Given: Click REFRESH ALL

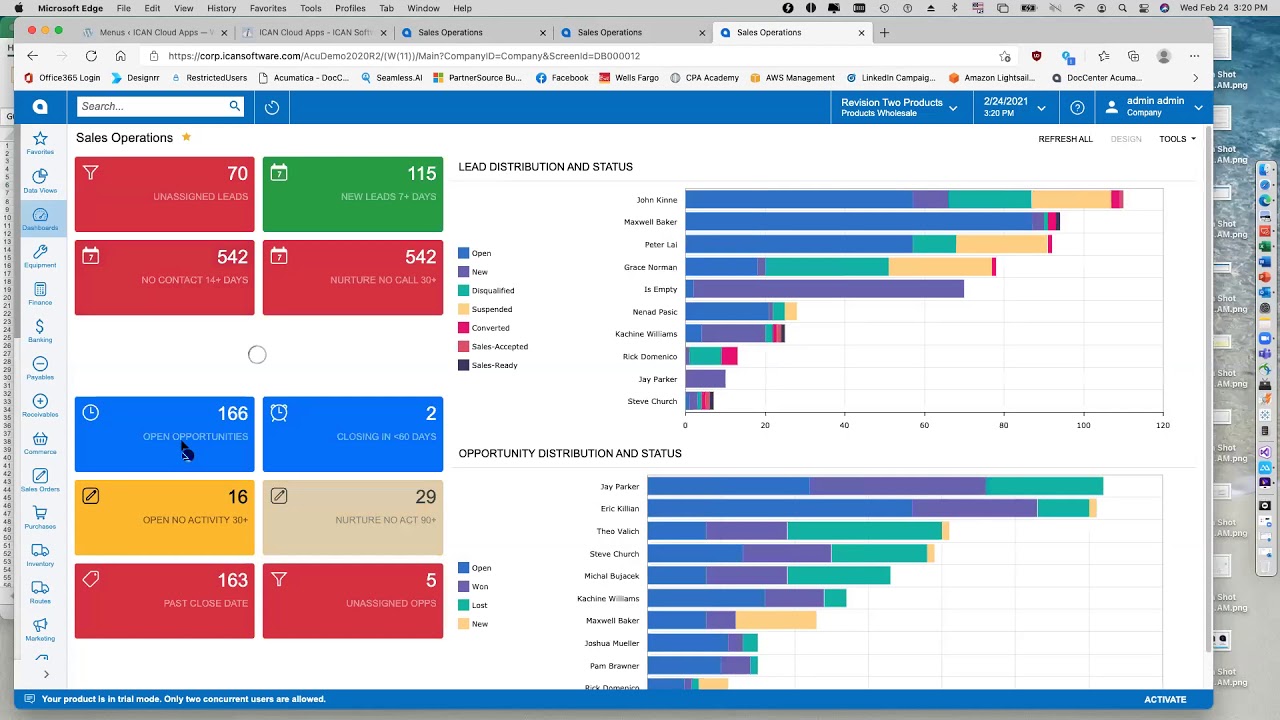Looking at the screenshot, I should 1065,139.
